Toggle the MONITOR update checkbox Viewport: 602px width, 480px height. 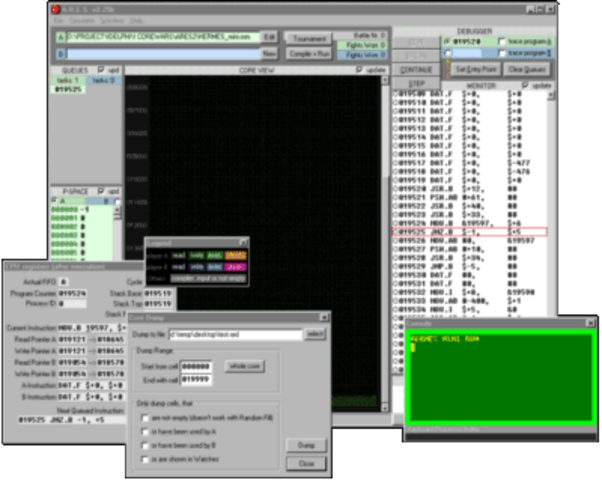point(525,85)
